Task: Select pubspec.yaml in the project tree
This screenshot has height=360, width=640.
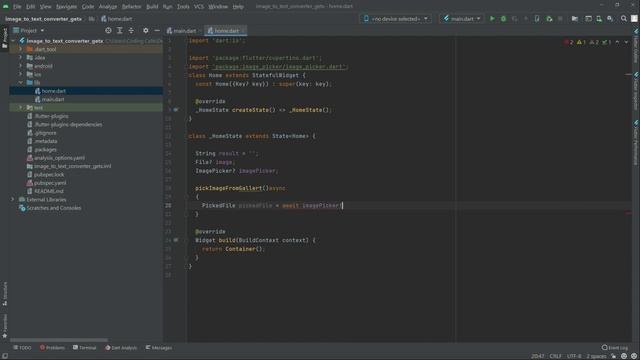Action: point(50,183)
